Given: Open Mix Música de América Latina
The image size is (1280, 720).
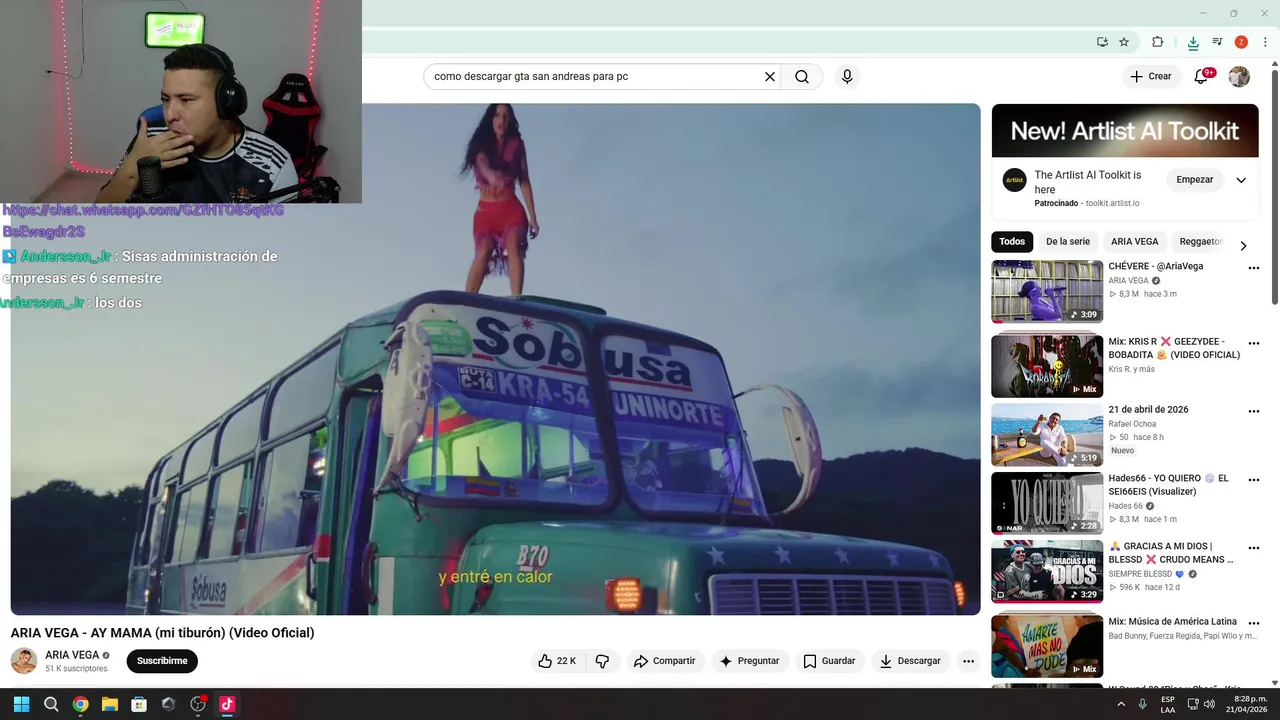Looking at the screenshot, I should pos(1047,645).
